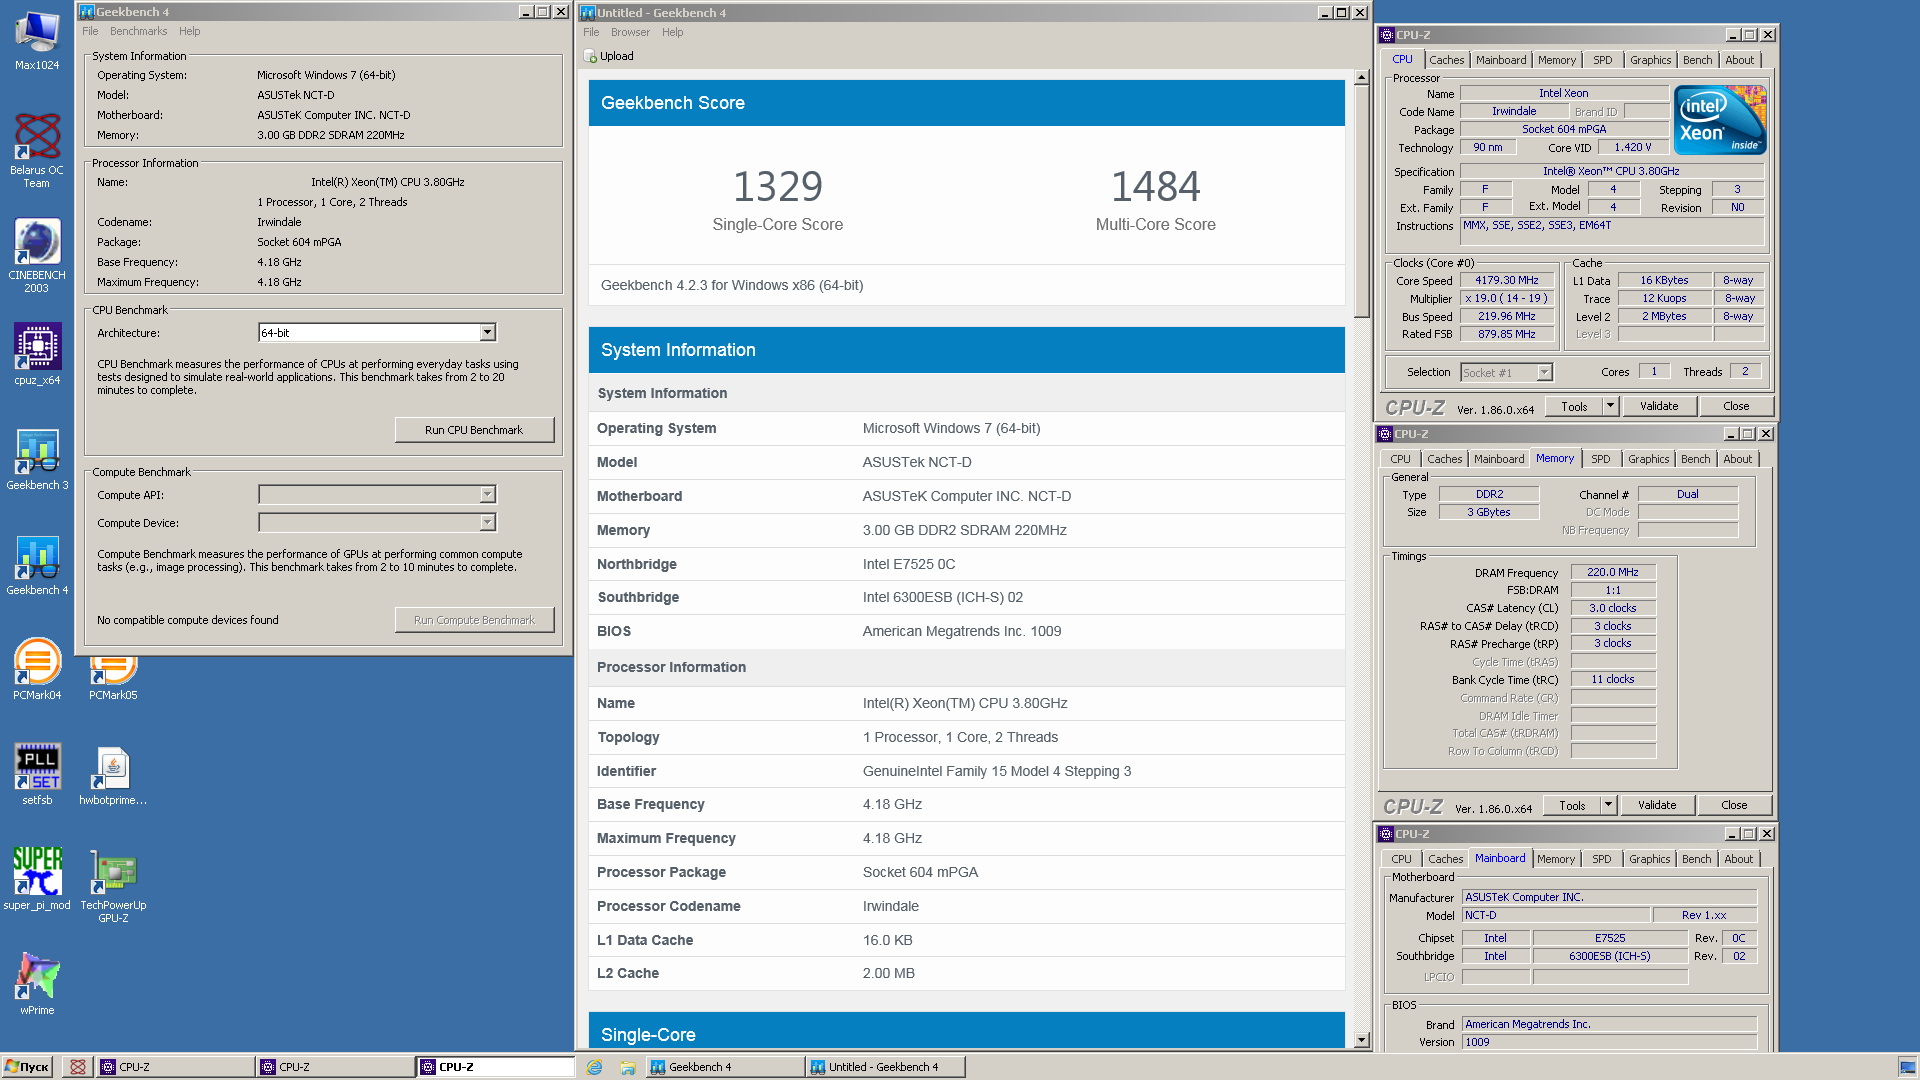
Task: Launch the Geekbench 4 desktop shortcut
Action: pyautogui.click(x=37, y=564)
